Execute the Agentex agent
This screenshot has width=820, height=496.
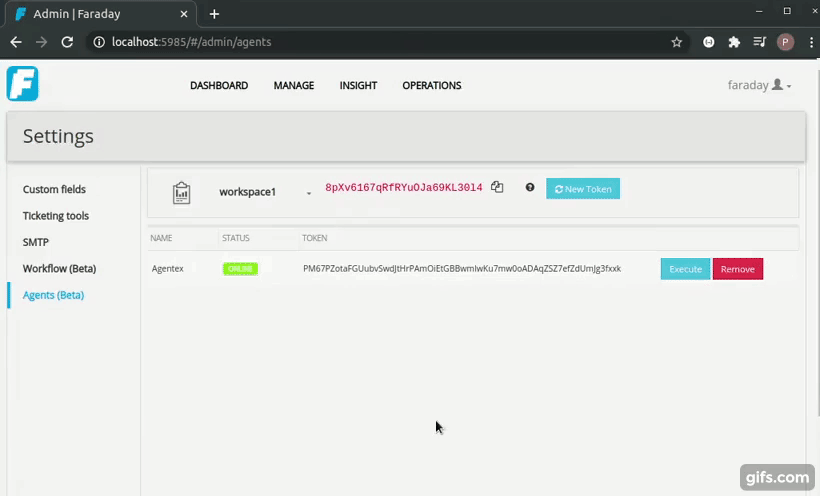[x=685, y=269]
